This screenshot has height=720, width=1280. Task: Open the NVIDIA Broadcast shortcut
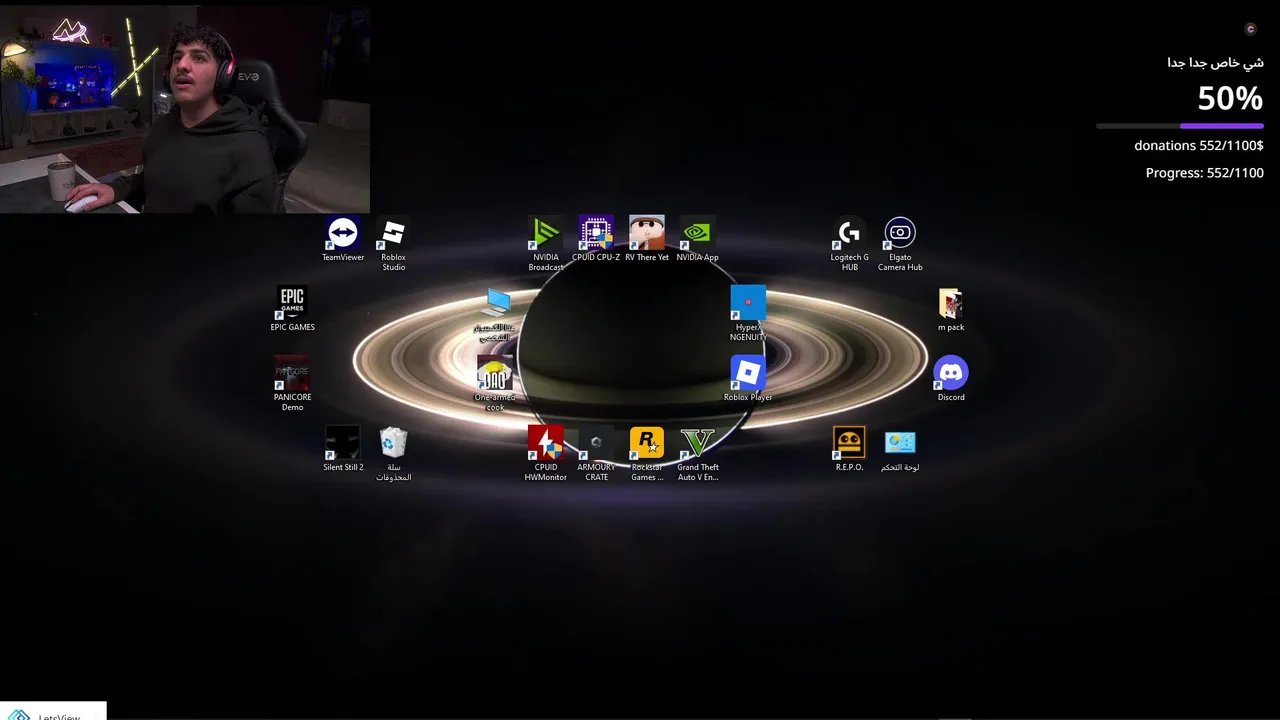545,245
